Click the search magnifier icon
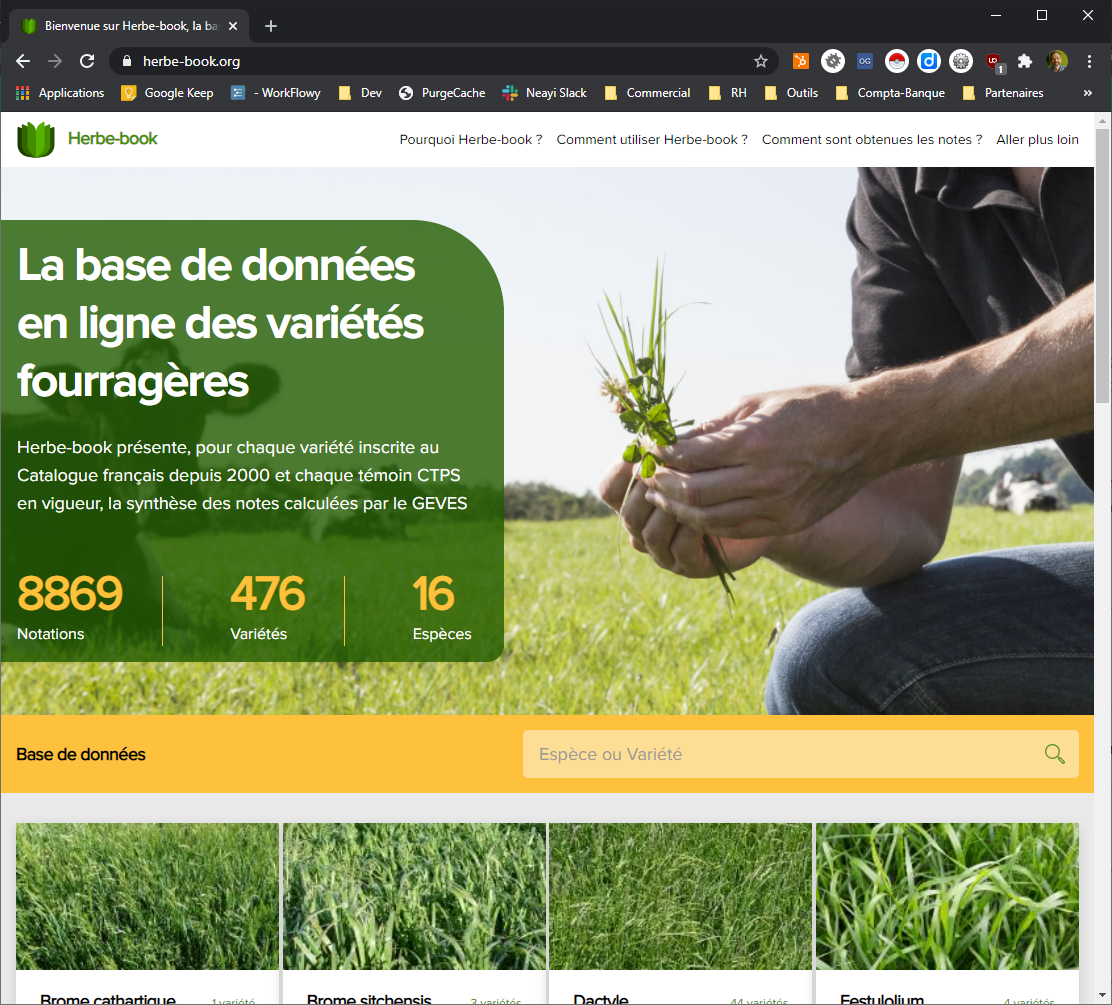 coord(1054,754)
